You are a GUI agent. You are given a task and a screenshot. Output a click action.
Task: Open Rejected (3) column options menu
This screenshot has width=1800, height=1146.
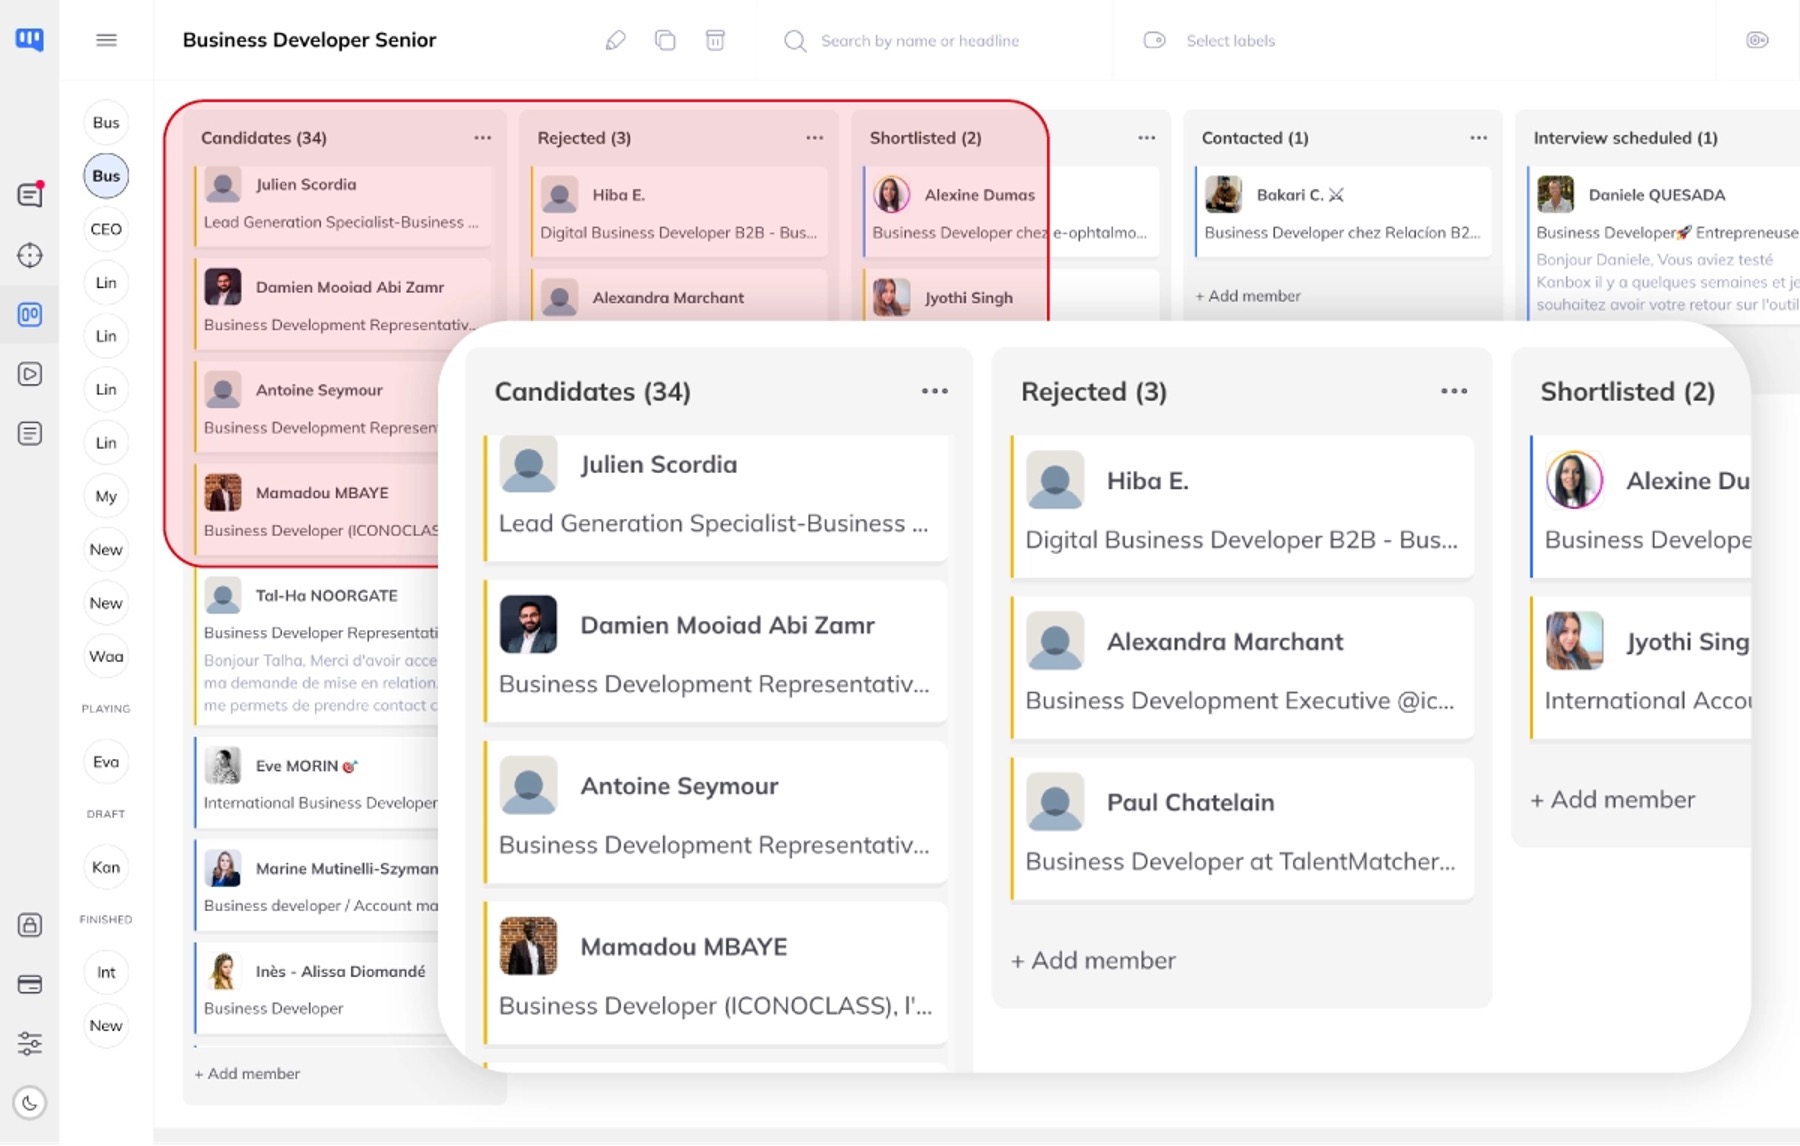[814, 138]
